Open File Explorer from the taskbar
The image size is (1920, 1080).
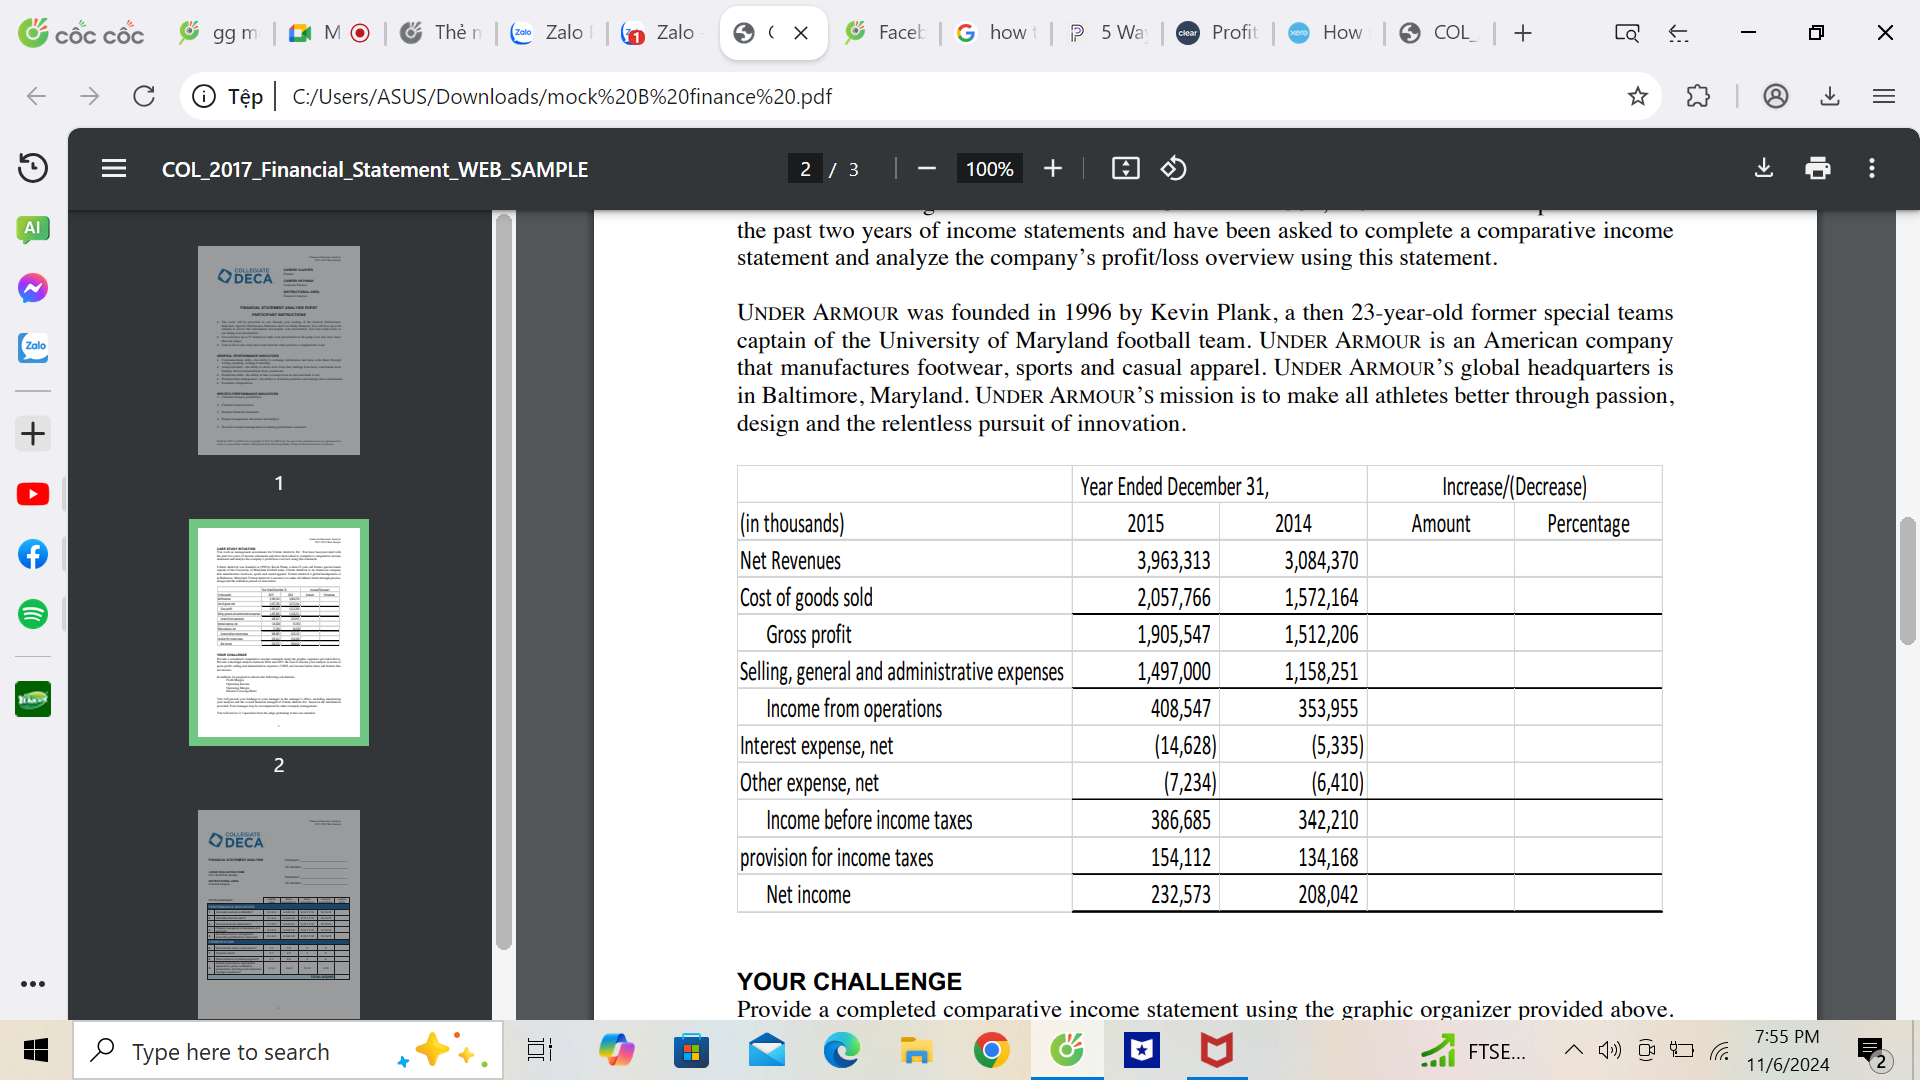(916, 1051)
